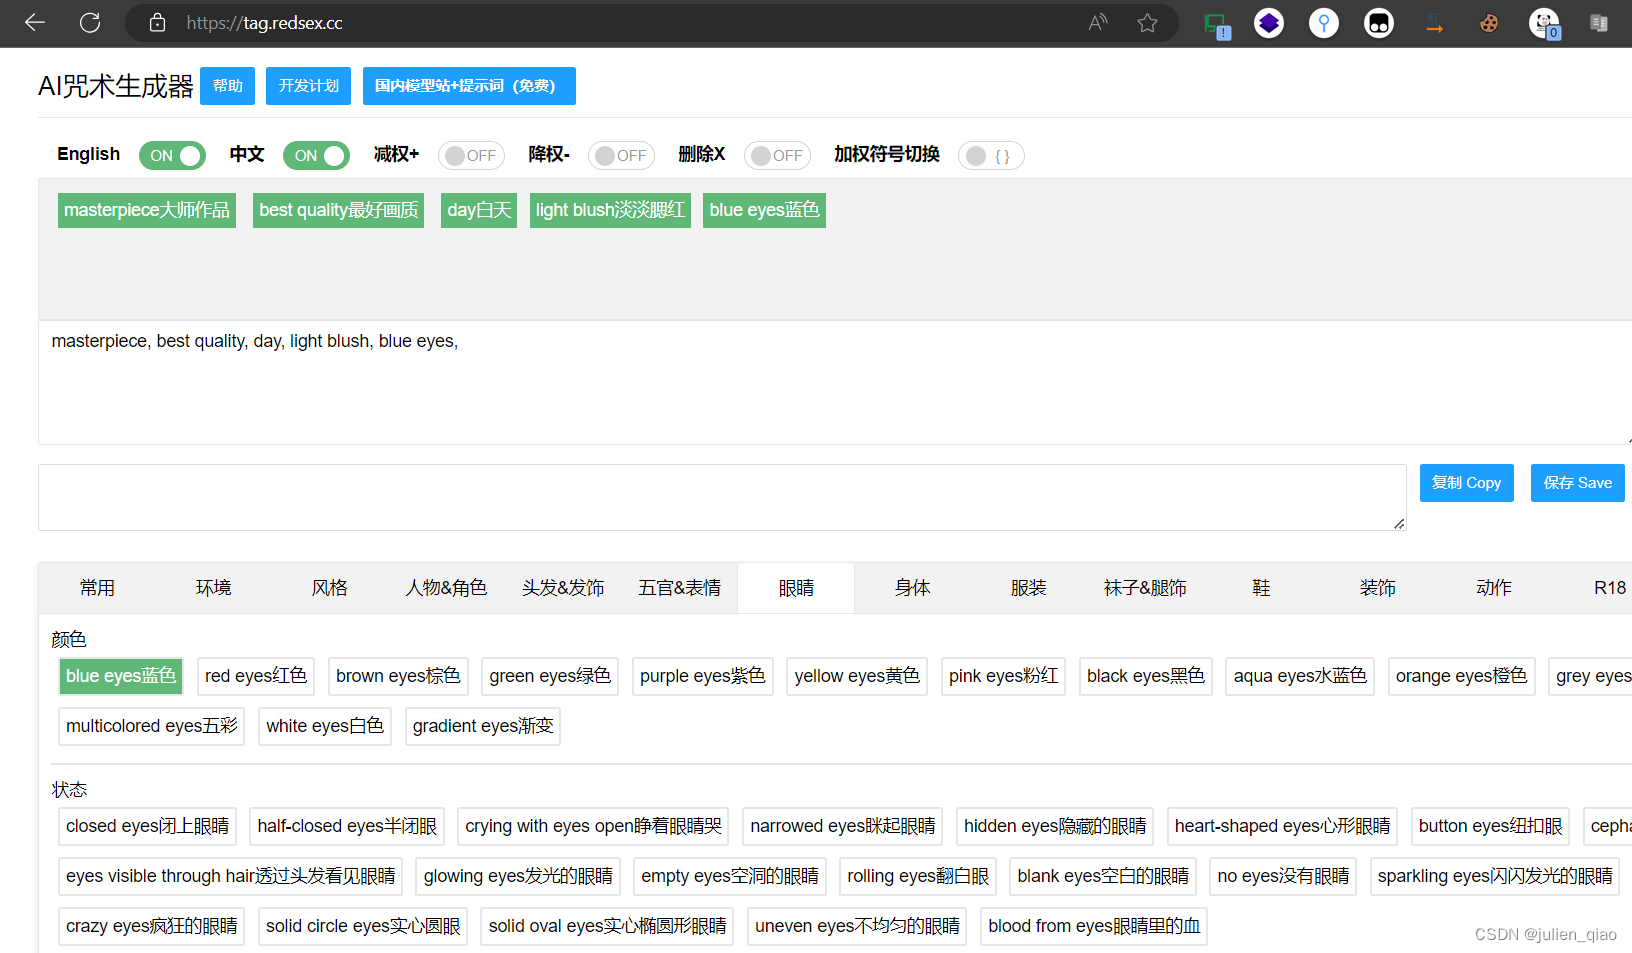Click the best quality最好画质 selected tag

pyautogui.click(x=338, y=210)
